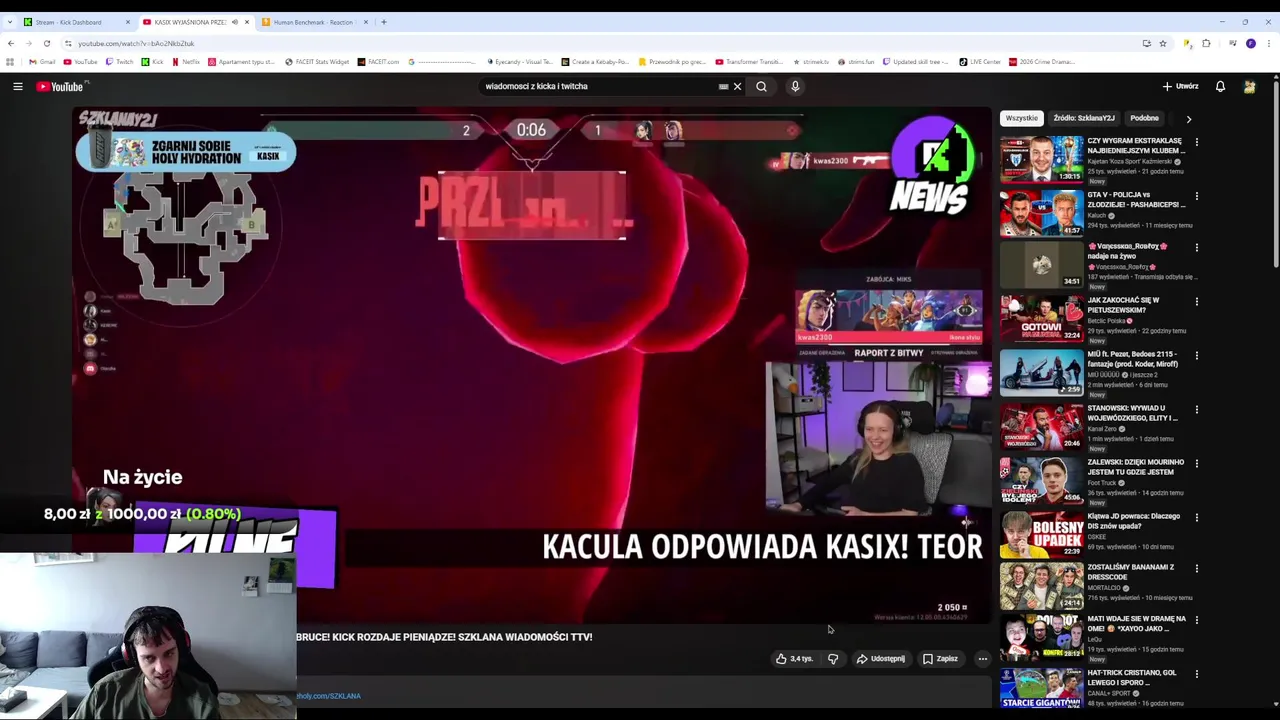Open GTA V - POLICJA vs ZŁODZIEJE thumbnail
Viewport: 1280px width, 720px height.
(x=1042, y=212)
